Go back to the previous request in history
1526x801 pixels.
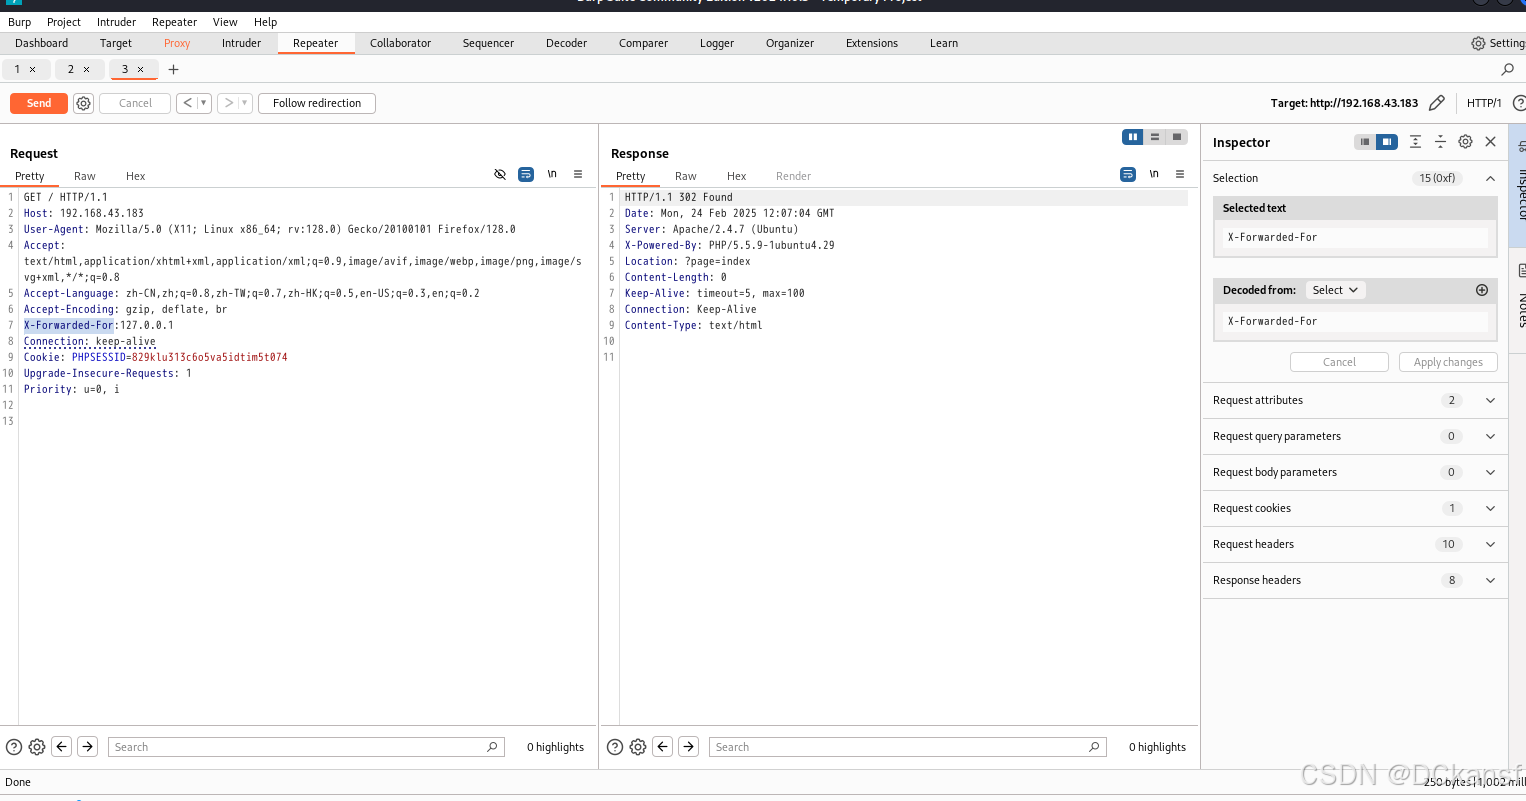187,103
